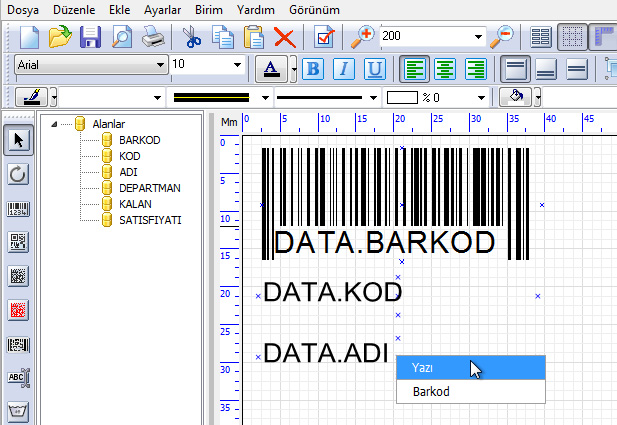Image resolution: width=617 pixels, height=425 pixels.
Task: Click the line pen color button
Action: 31,97
